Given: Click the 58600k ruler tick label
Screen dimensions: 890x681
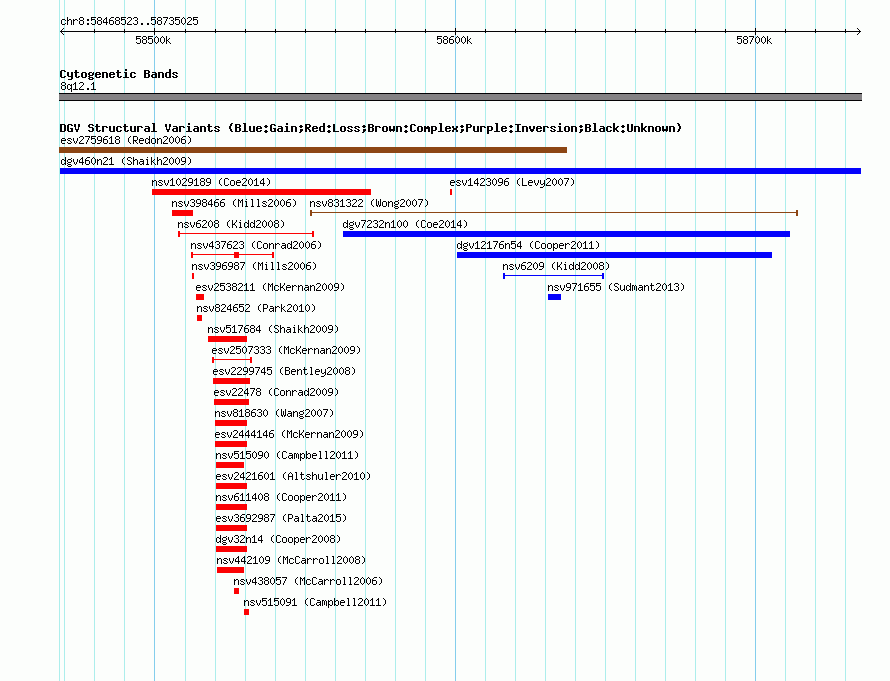Looking at the screenshot, I should tap(454, 40).
